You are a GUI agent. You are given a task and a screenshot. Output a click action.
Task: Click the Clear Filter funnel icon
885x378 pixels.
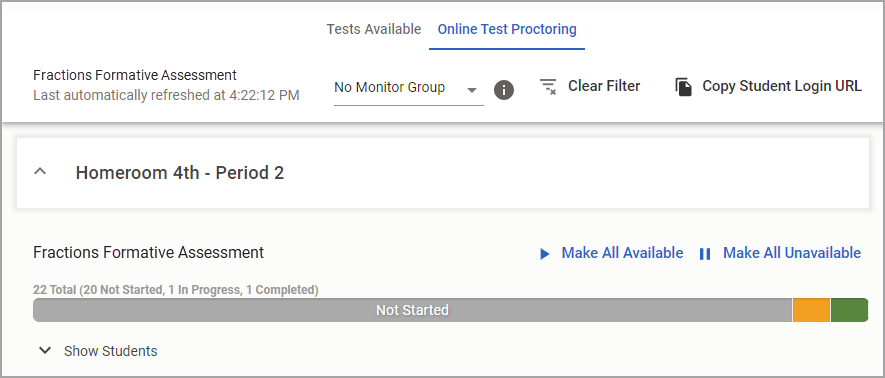(x=547, y=86)
